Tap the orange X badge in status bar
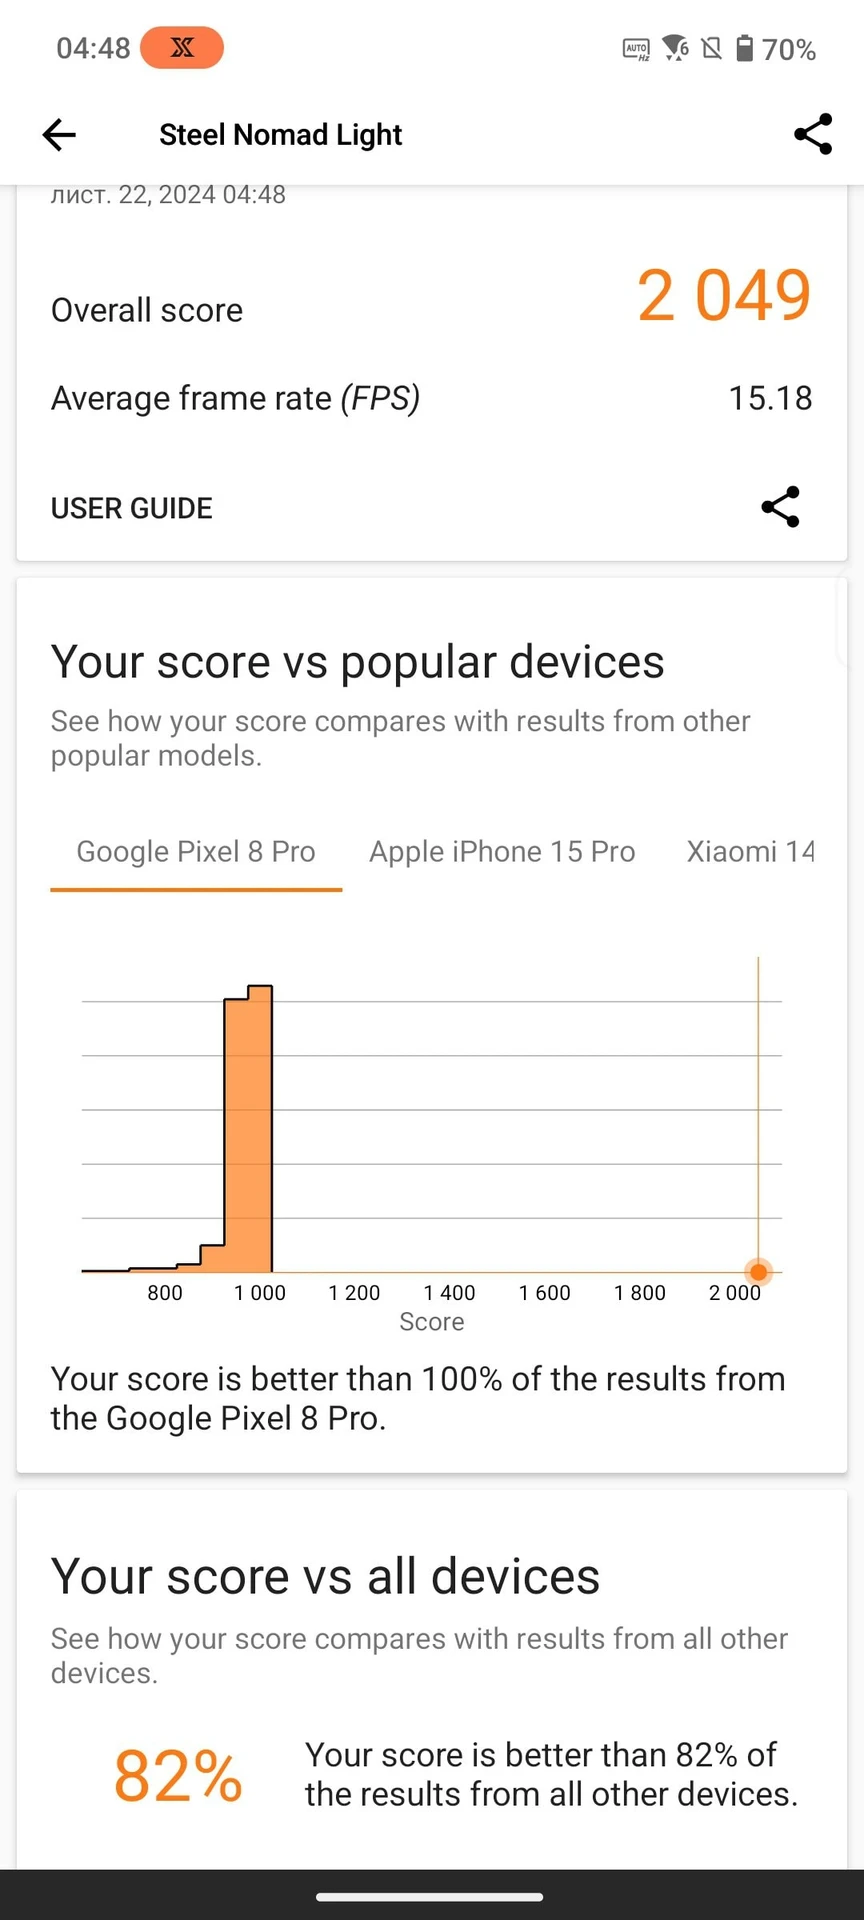The image size is (864, 1920). [182, 48]
